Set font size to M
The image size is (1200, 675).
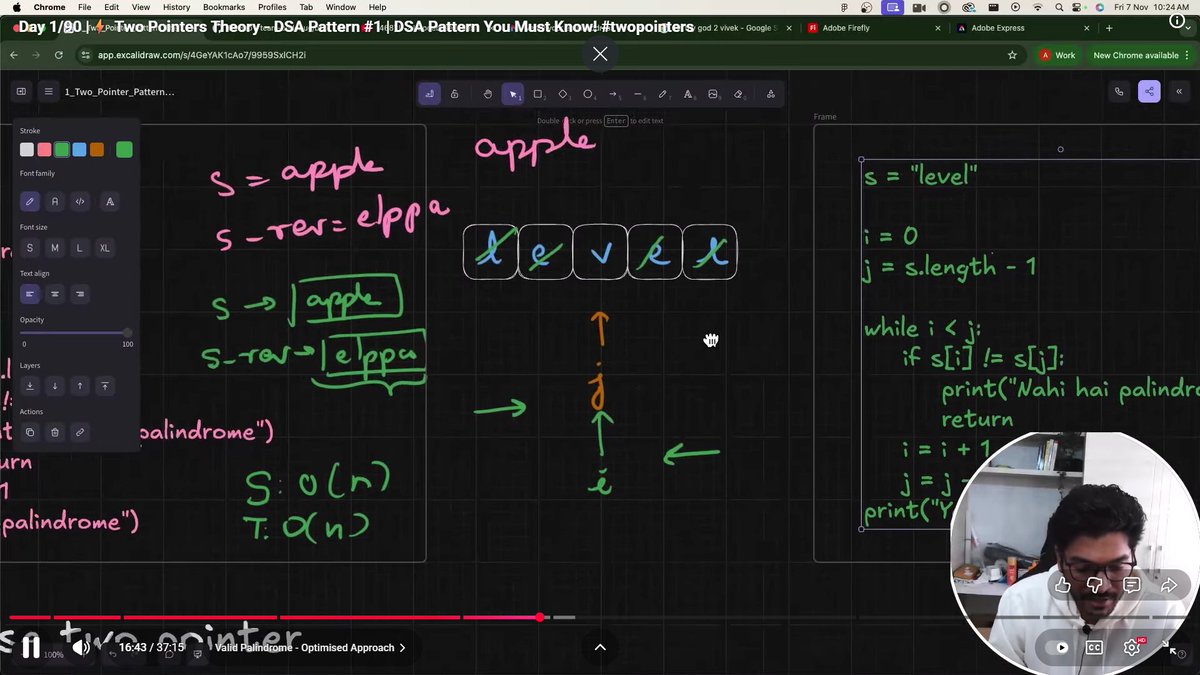(x=55, y=247)
